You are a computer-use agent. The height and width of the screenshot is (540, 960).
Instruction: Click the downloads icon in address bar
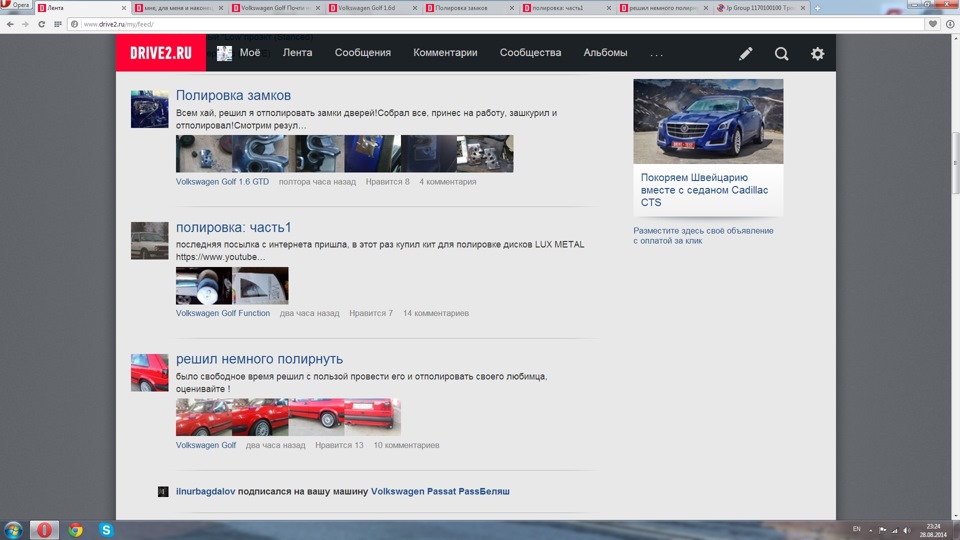pos(950,24)
